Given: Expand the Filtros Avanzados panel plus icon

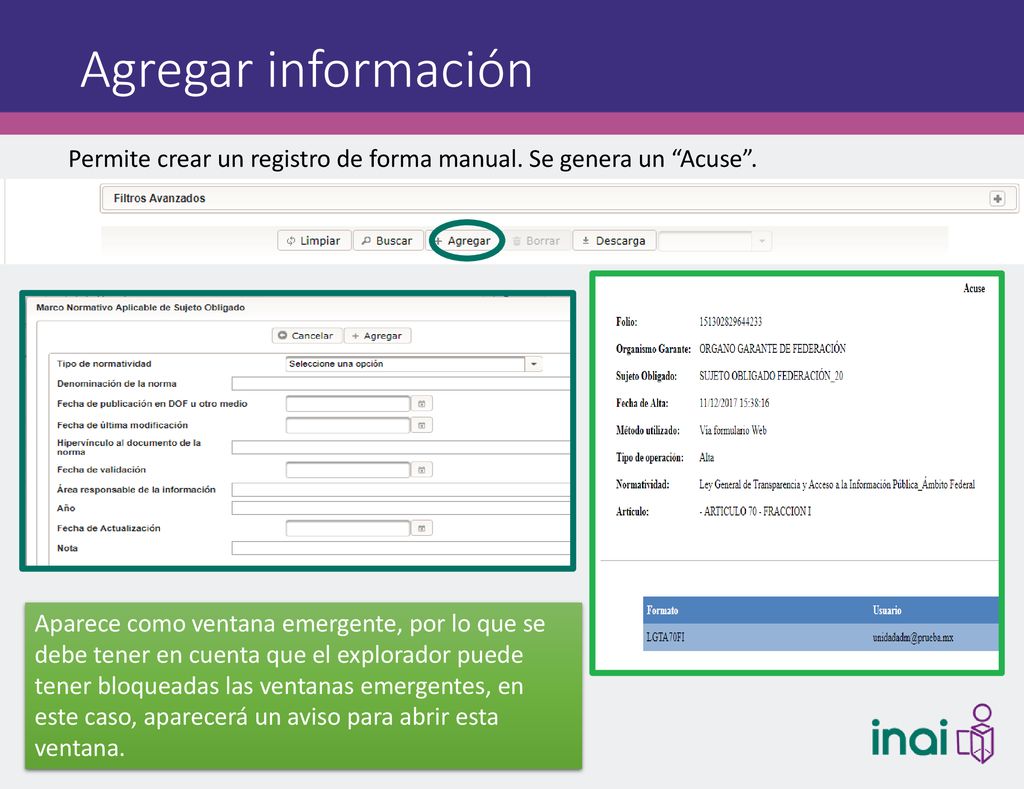Looking at the screenshot, I should (x=997, y=199).
